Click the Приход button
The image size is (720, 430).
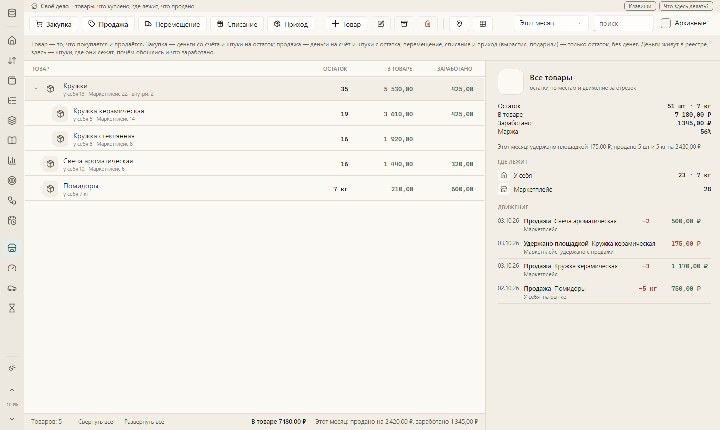291,24
